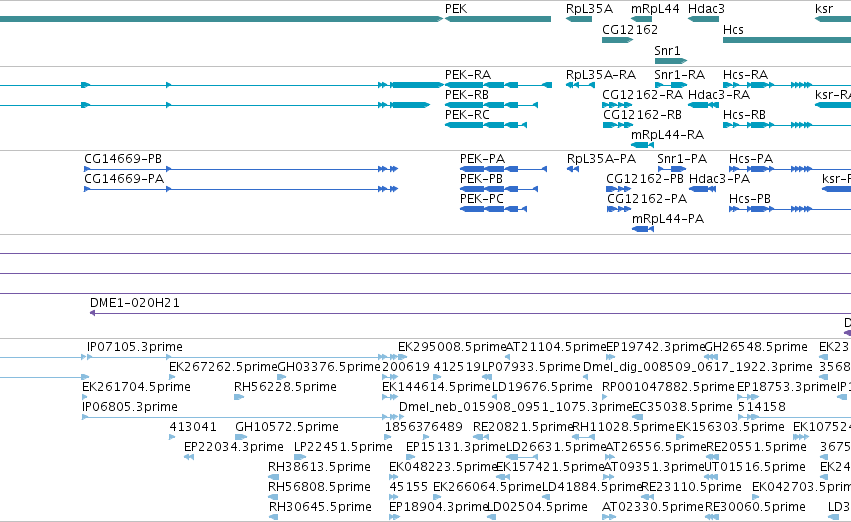Screen dimensions: 851x522
Task: Select the DME1-020H21 clone label
Action: pyautogui.click(x=135, y=303)
